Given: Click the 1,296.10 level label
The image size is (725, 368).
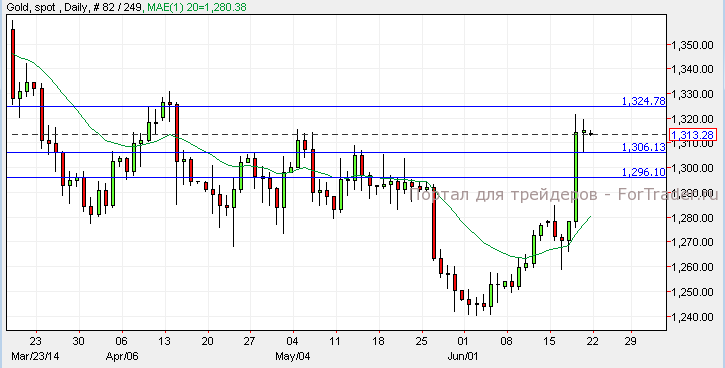Looking at the screenshot, I should tap(643, 172).
